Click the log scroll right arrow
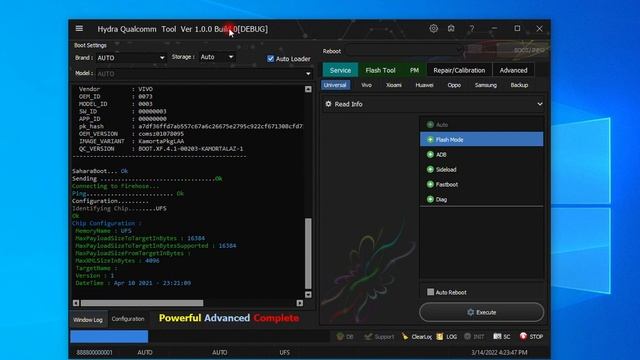This screenshot has height=360, width=640. point(300,303)
